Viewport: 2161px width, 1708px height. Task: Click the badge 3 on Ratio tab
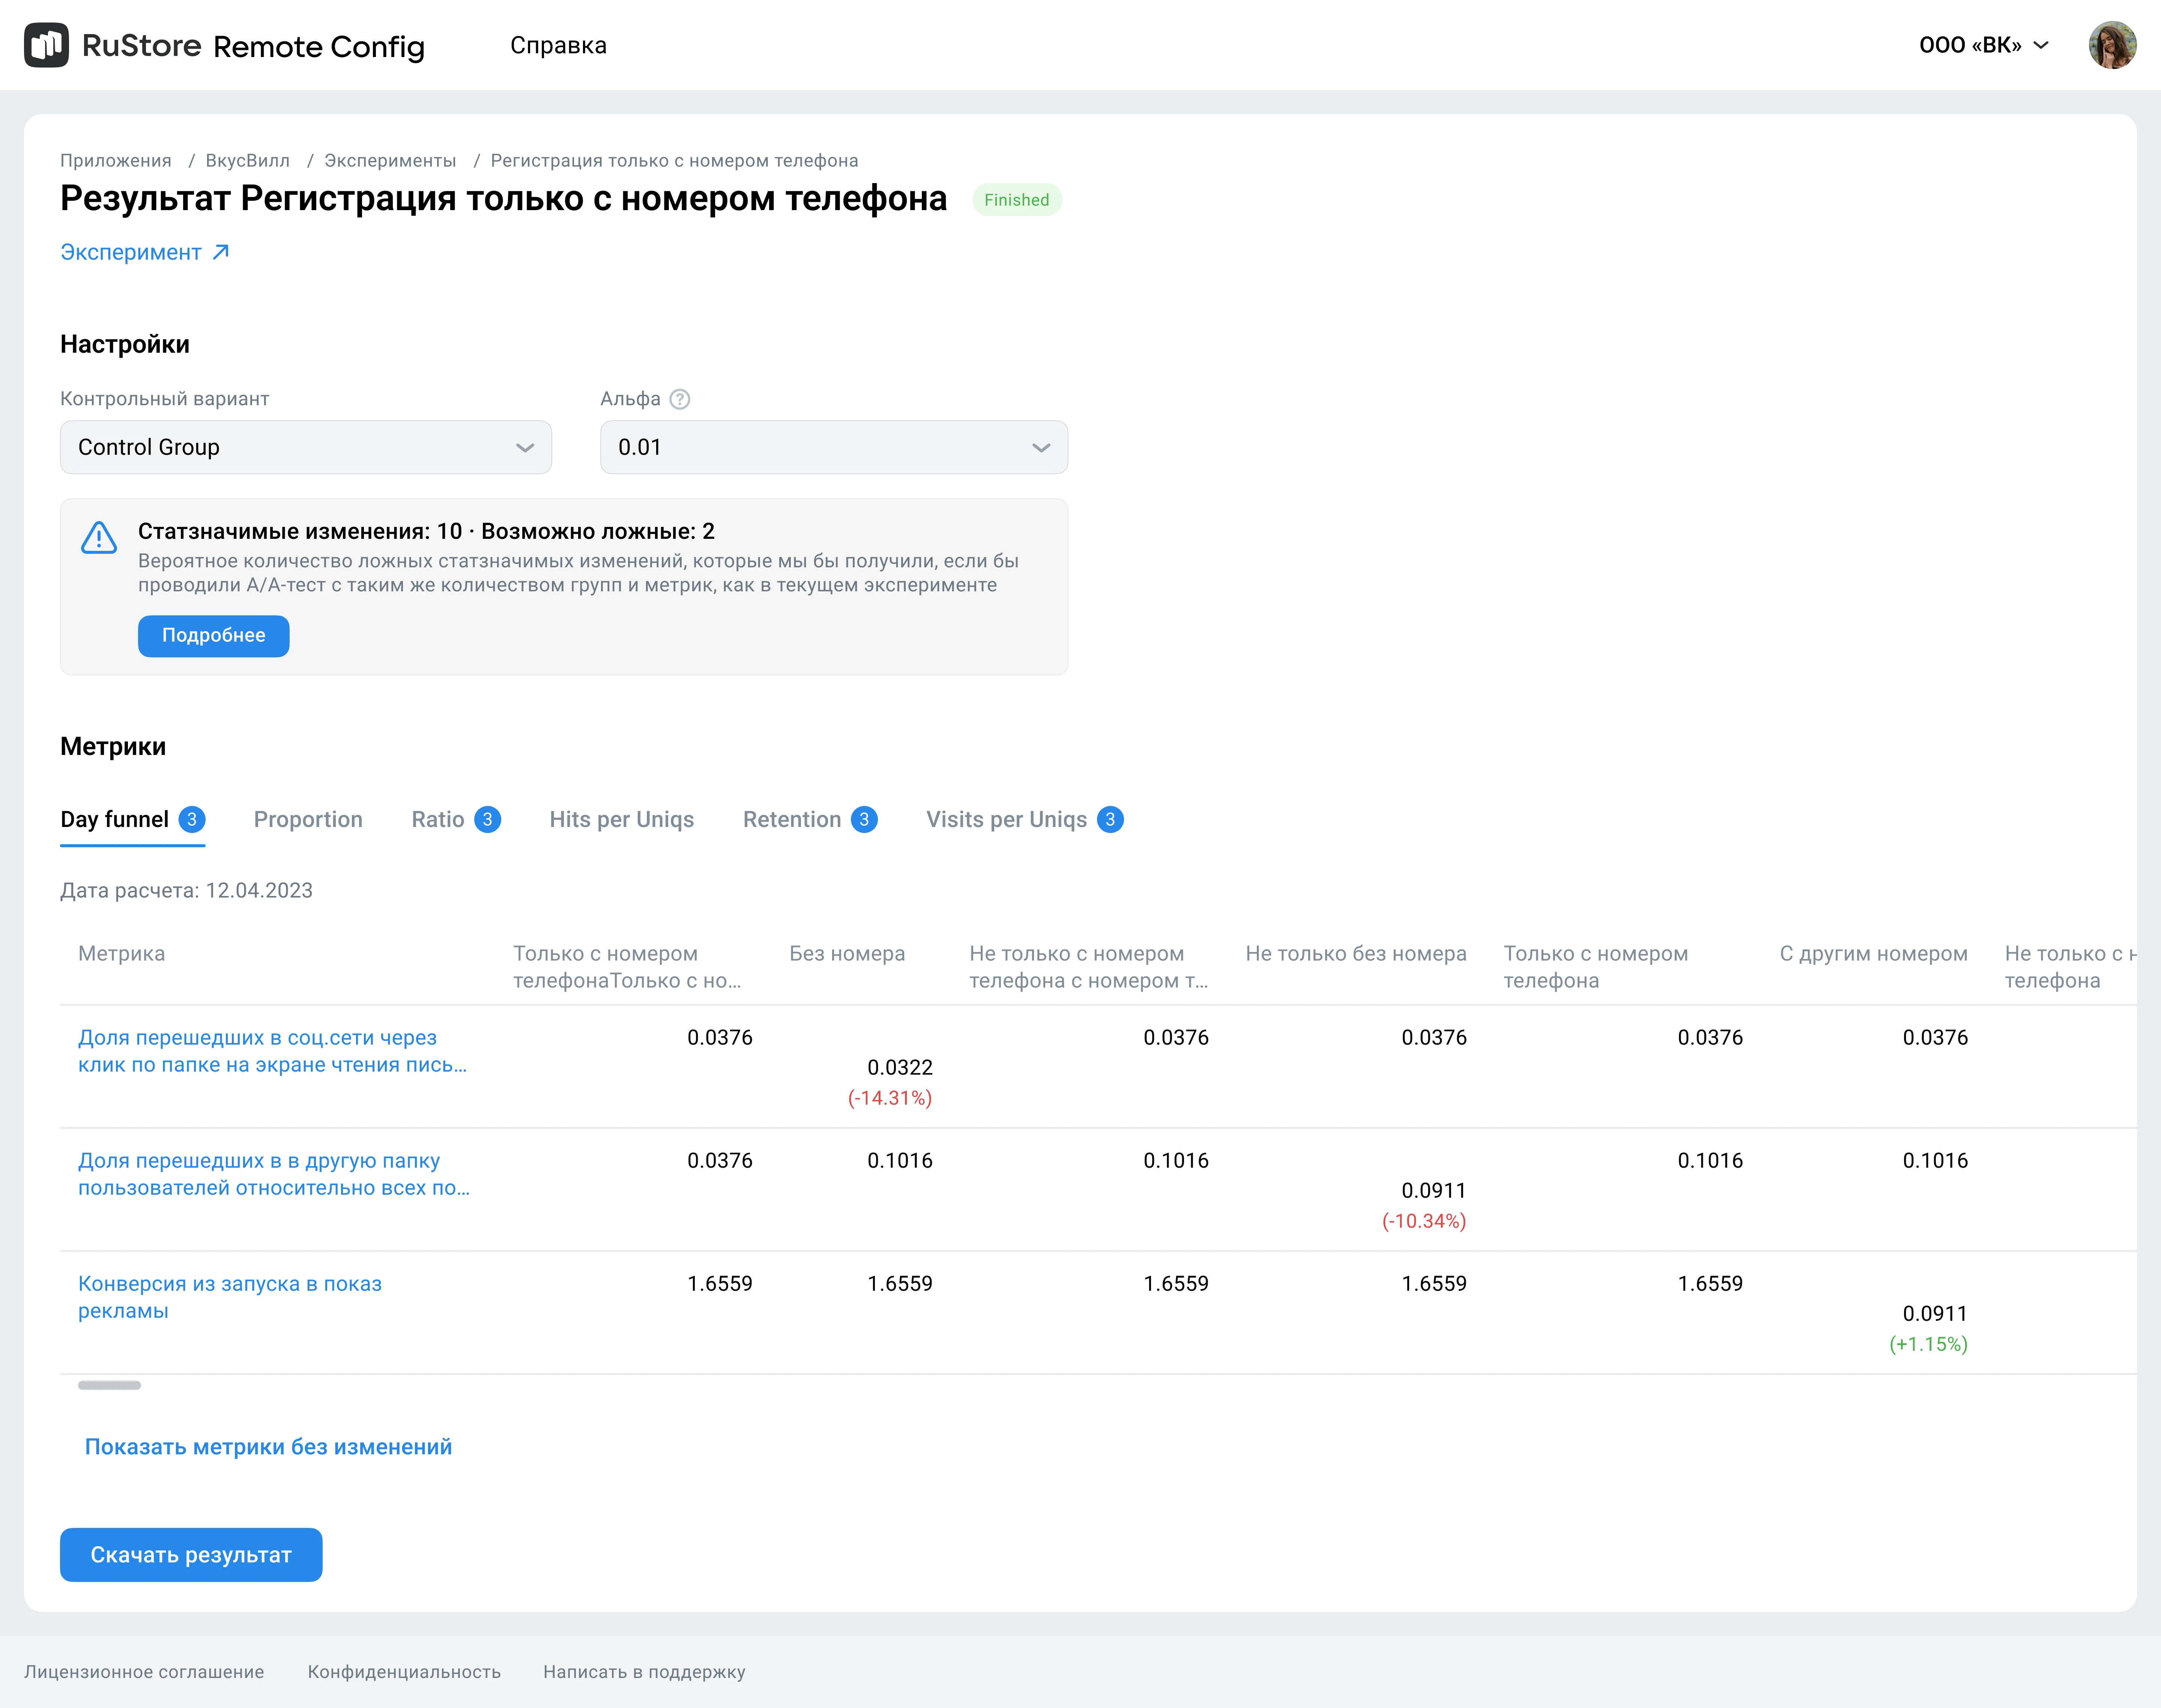(x=487, y=820)
